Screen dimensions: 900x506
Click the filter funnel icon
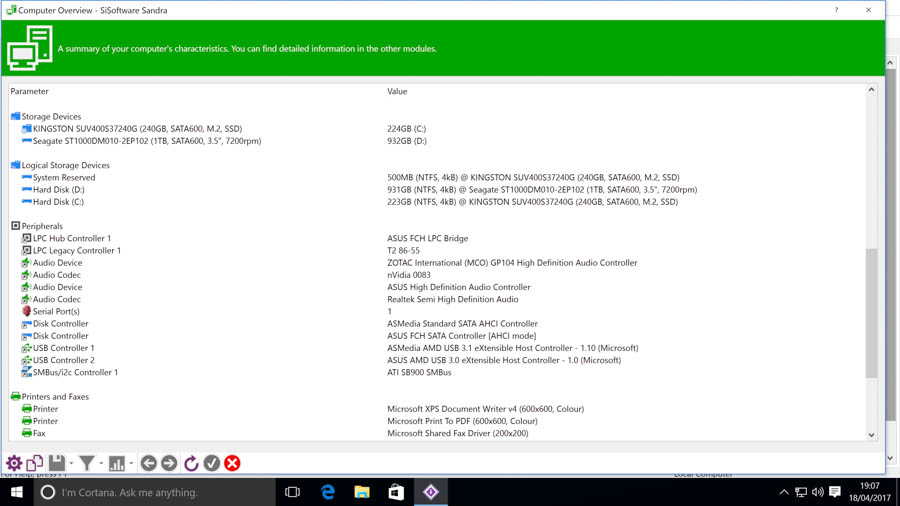[87, 463]
